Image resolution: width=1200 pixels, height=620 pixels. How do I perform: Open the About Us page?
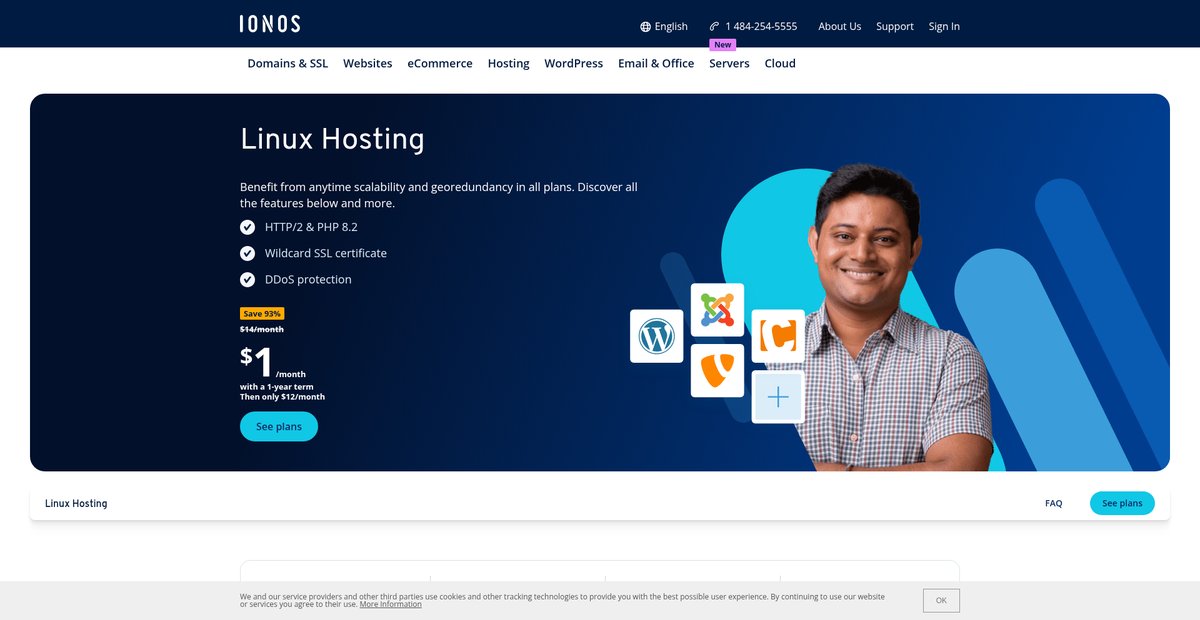click(x=839, y=27)
